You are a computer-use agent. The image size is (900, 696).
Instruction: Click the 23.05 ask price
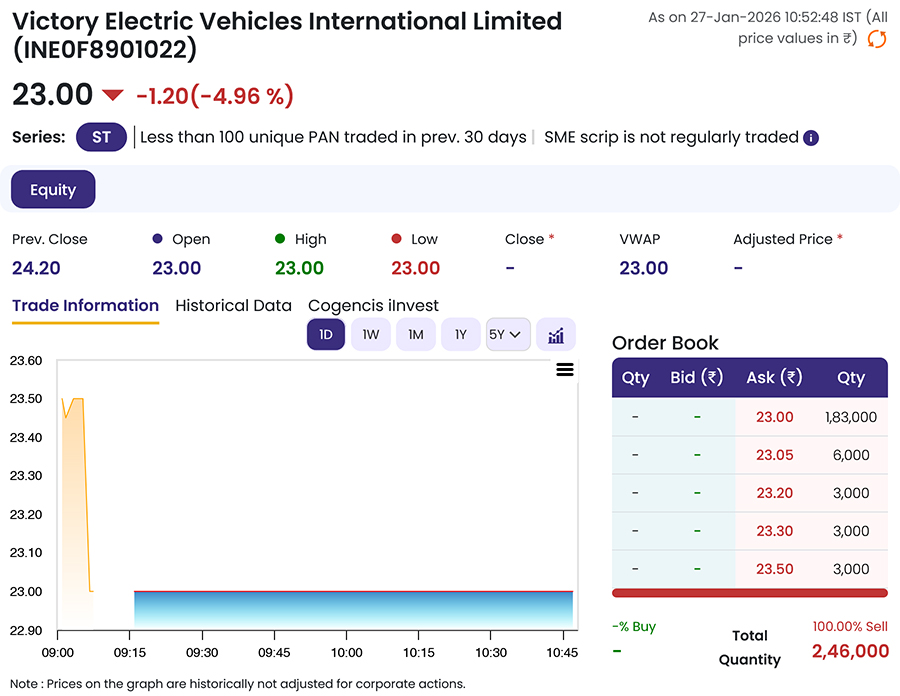click(x=774, y=455)
